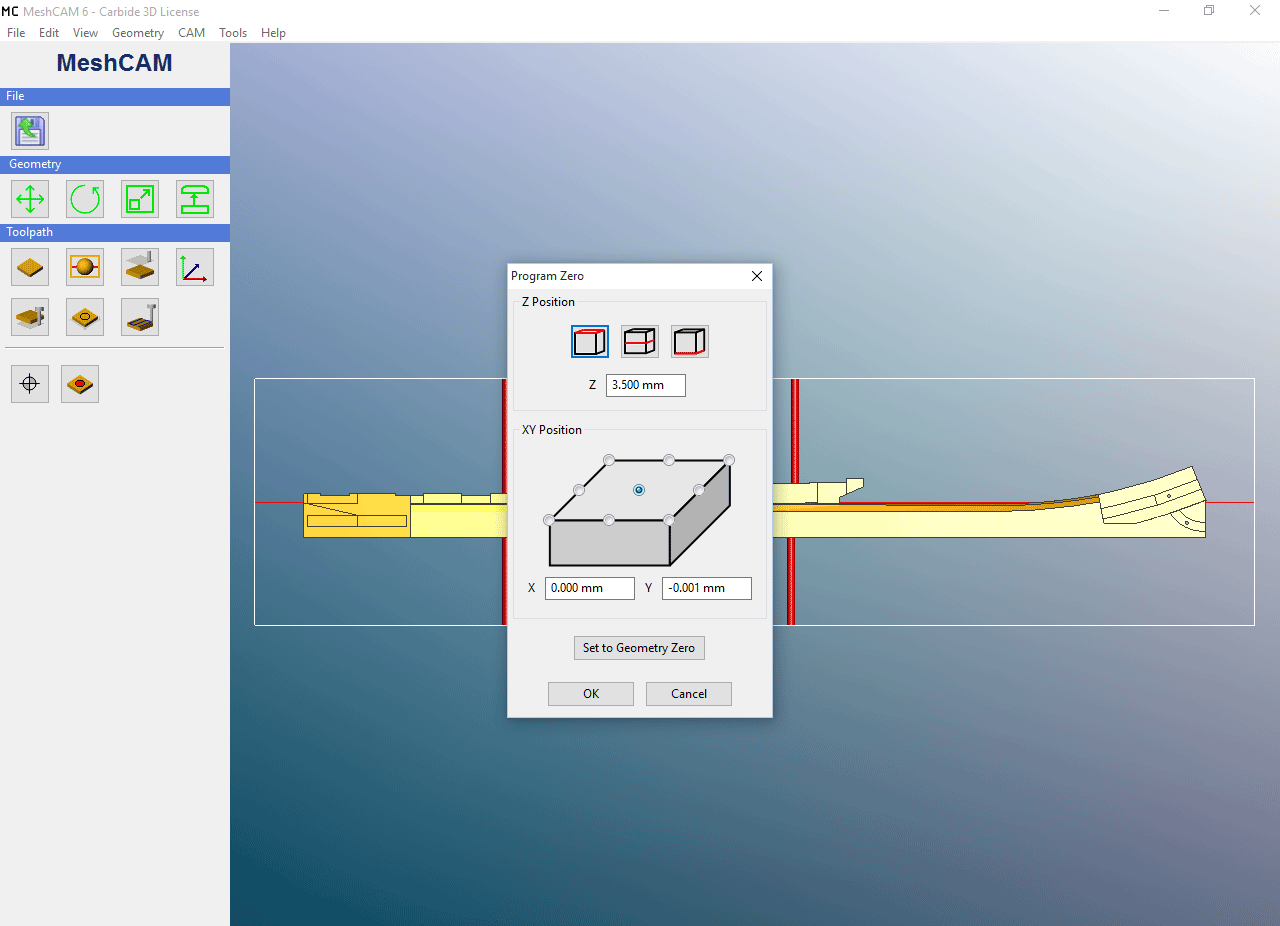Click the Geometry section header in sidebar
Viewport: 1280px width, 926px height.
115,164
